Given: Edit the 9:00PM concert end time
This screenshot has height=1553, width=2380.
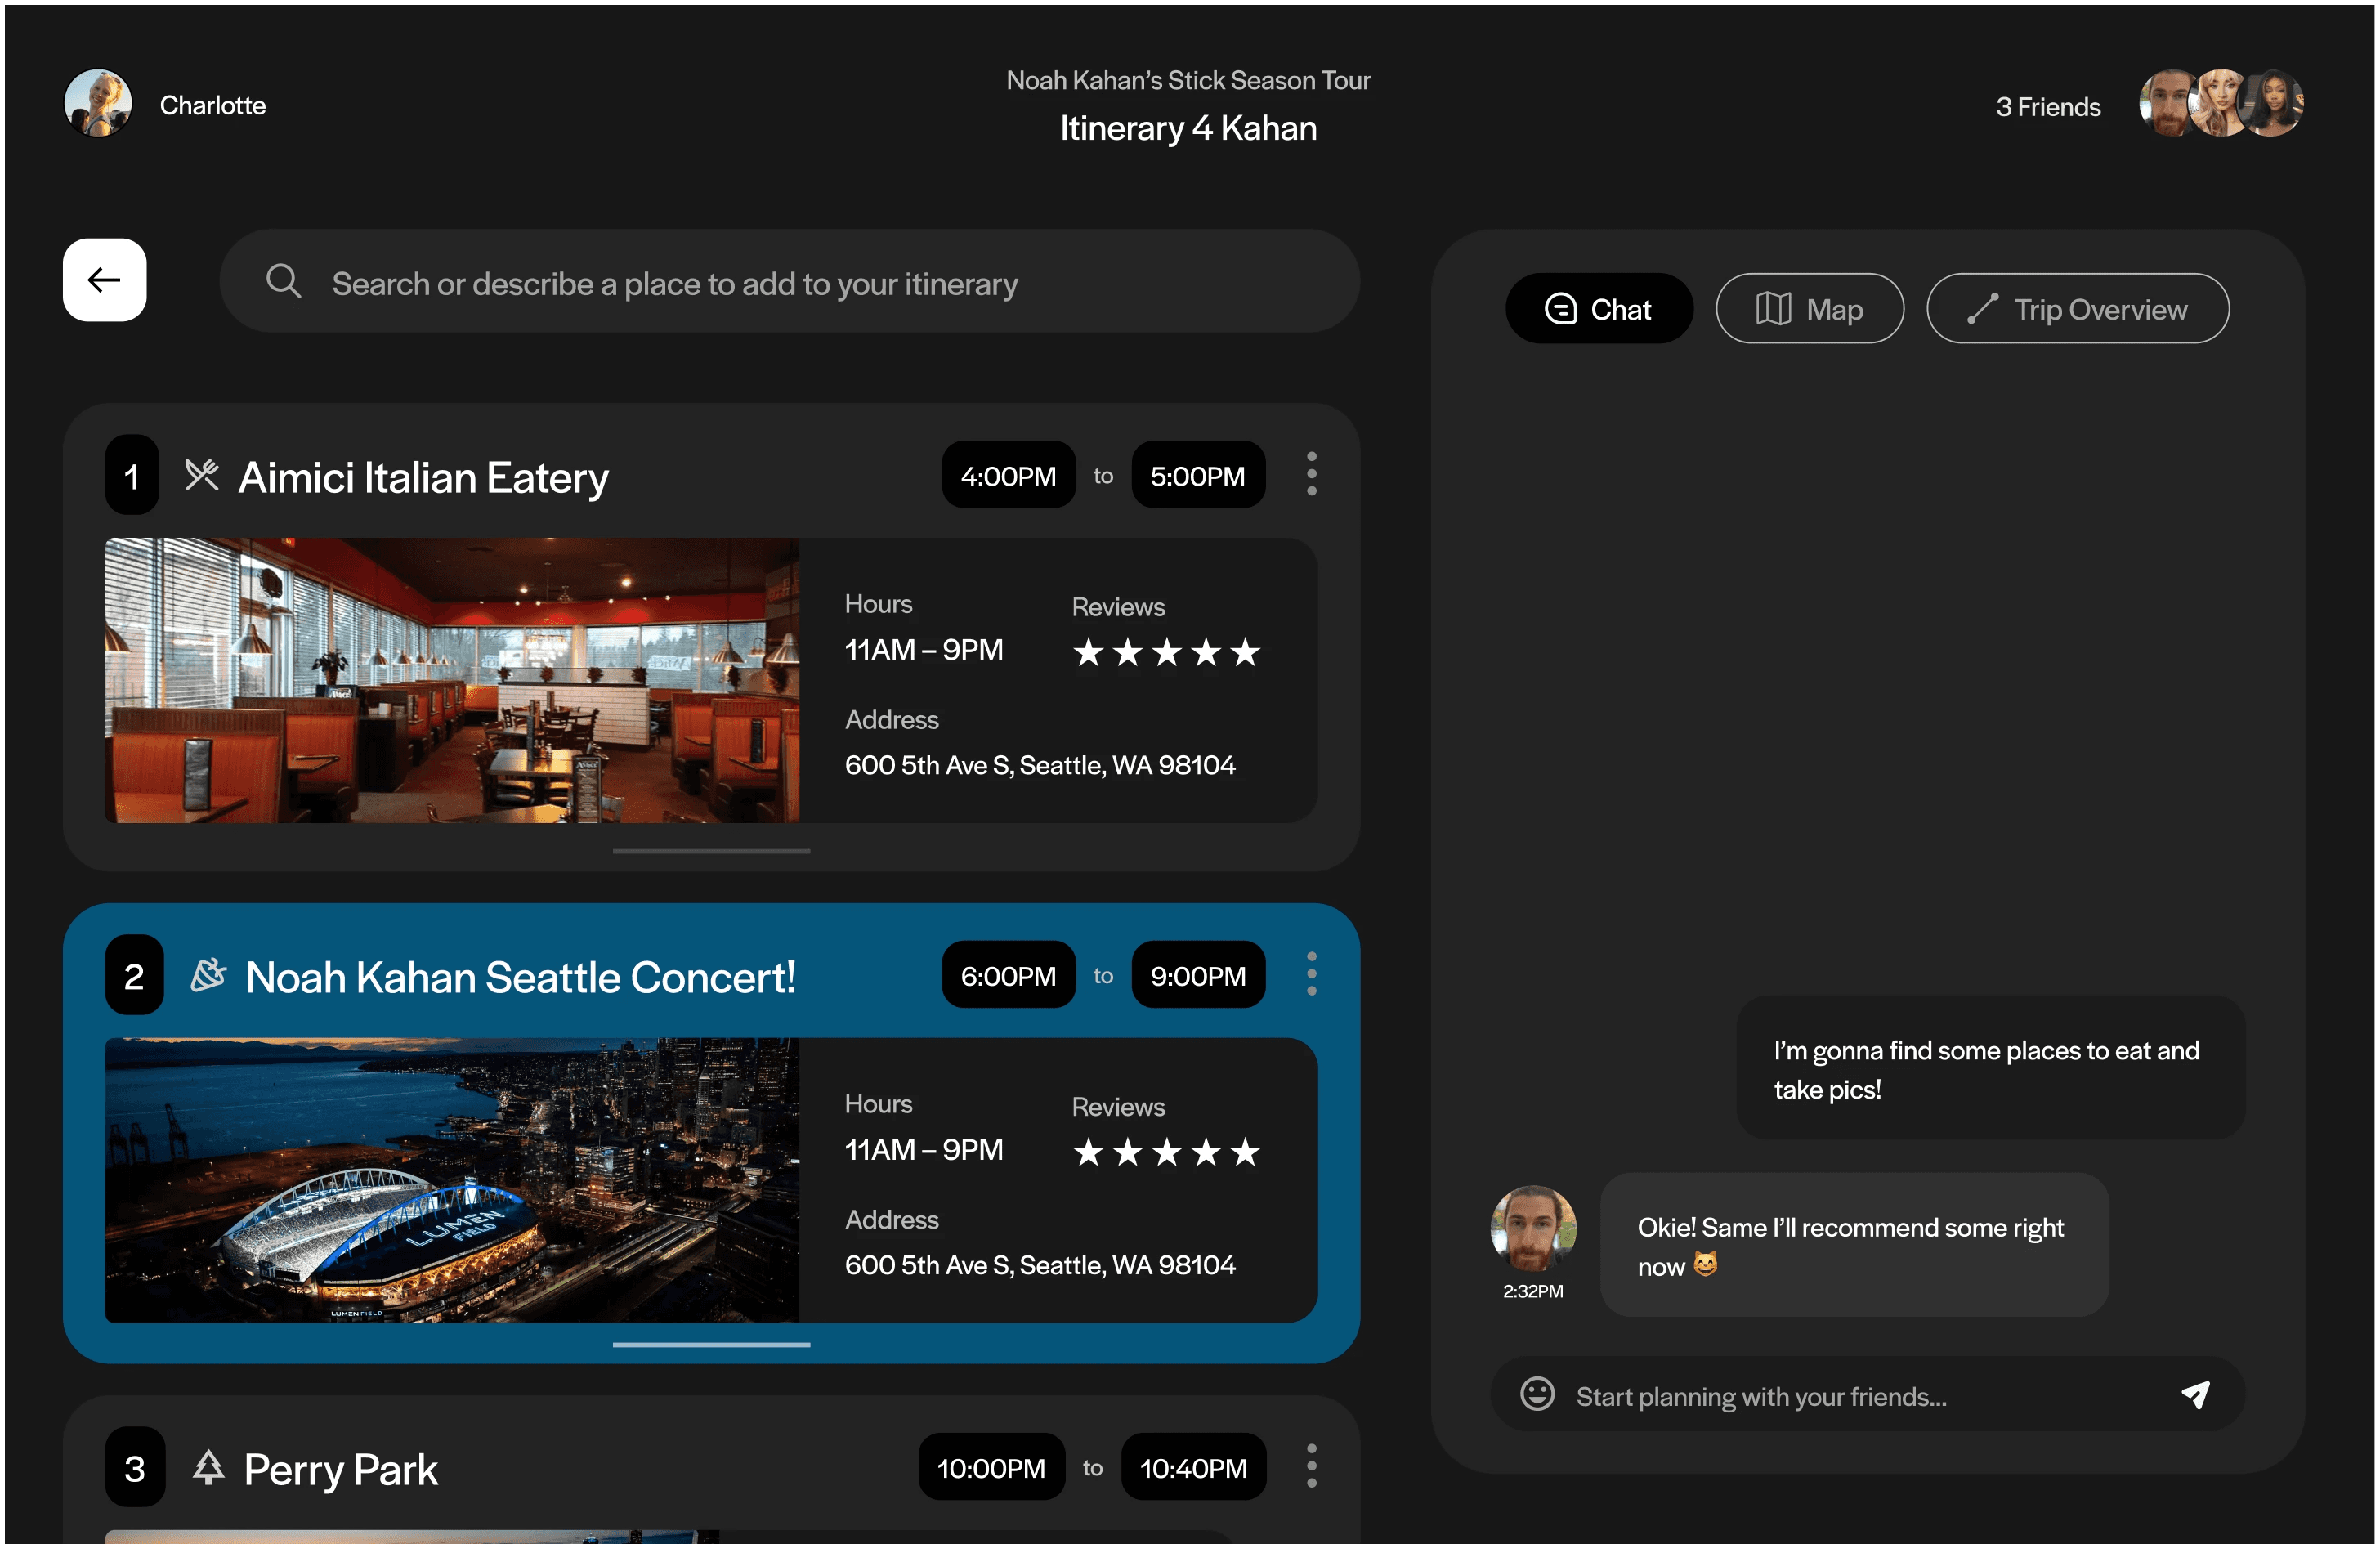Looking at the screenshot, I should point(1197,976).
